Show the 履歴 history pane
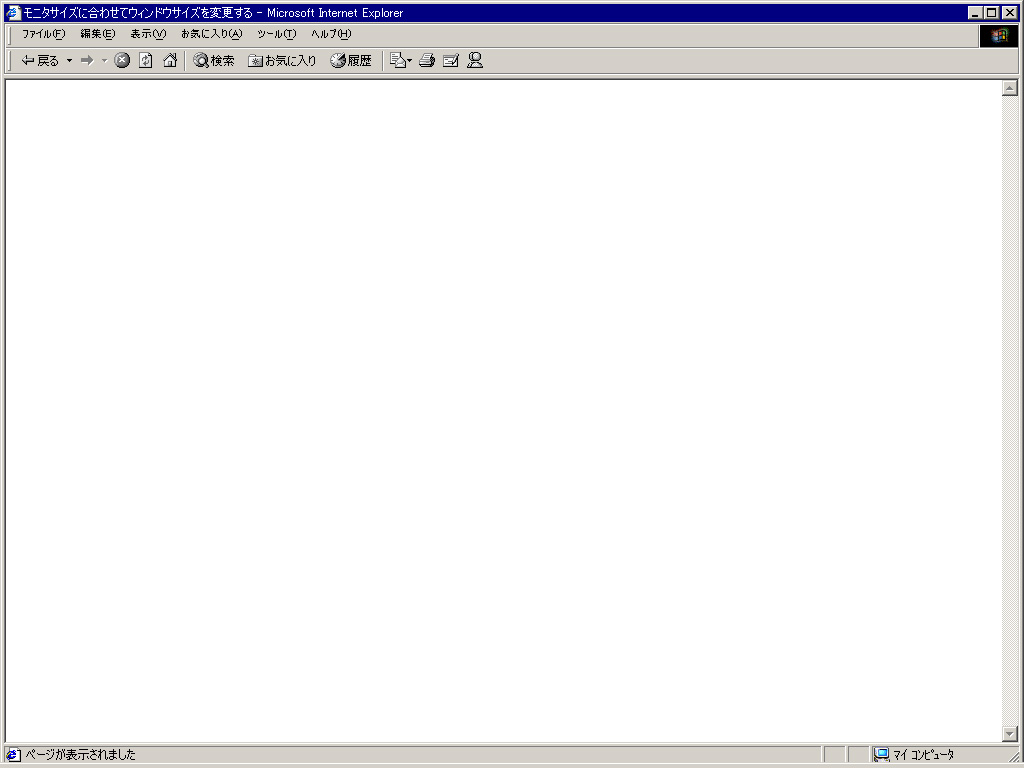The image size is (1024, 768). point(351,61)
